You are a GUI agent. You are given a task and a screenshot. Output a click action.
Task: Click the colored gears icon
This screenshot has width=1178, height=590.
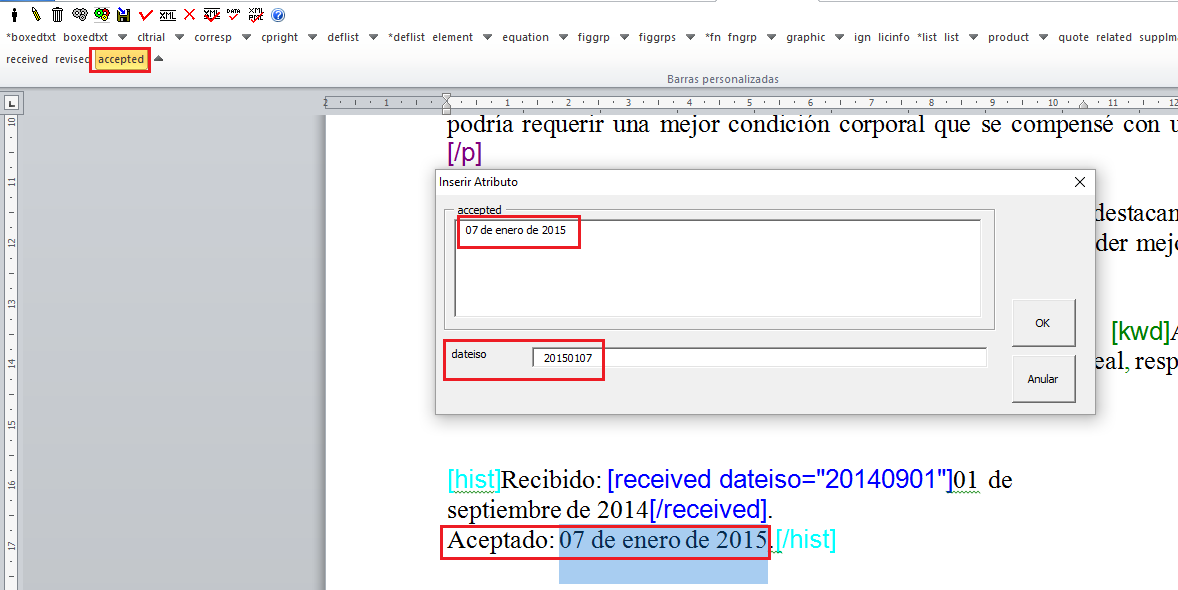click(x=101, y=15)
